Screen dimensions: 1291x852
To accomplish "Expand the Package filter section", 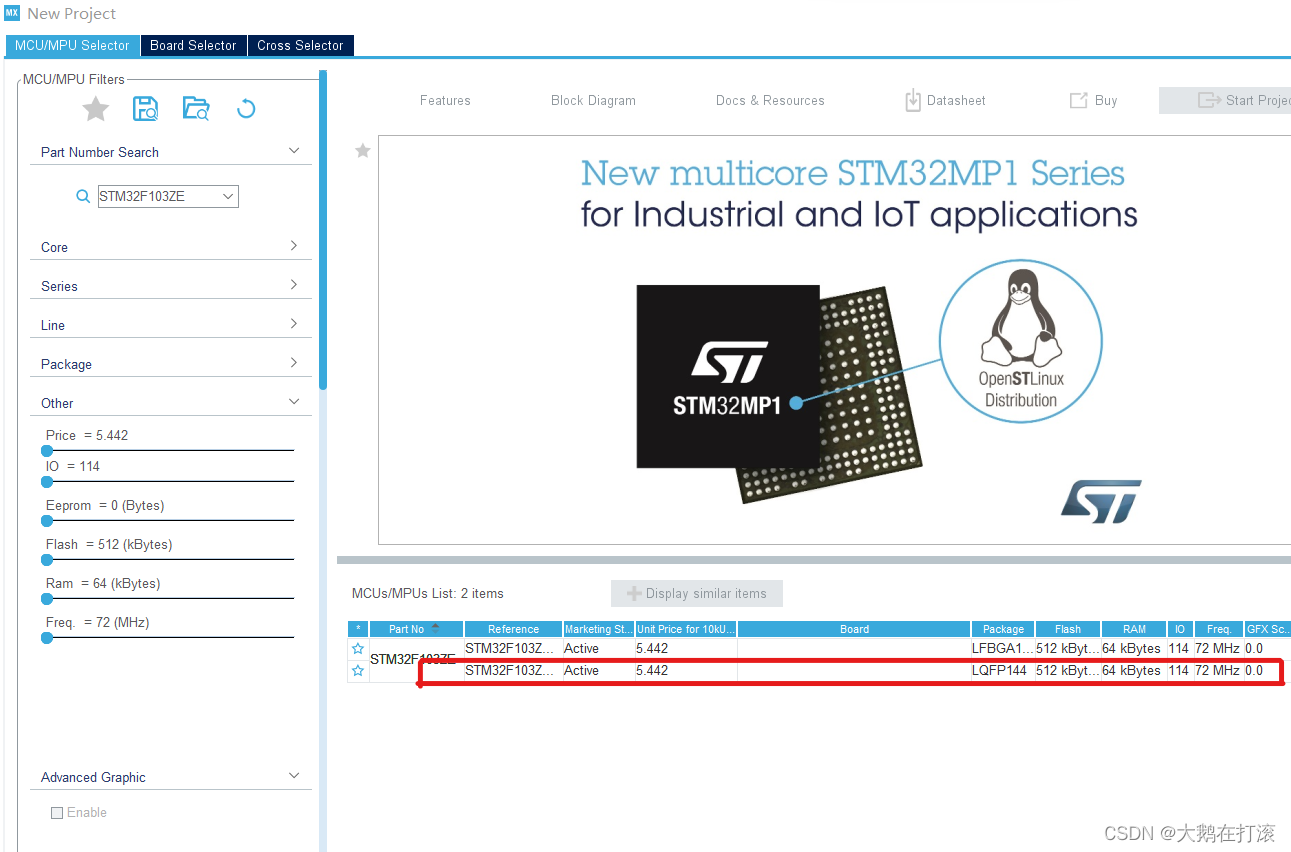I will pos(294,363).
